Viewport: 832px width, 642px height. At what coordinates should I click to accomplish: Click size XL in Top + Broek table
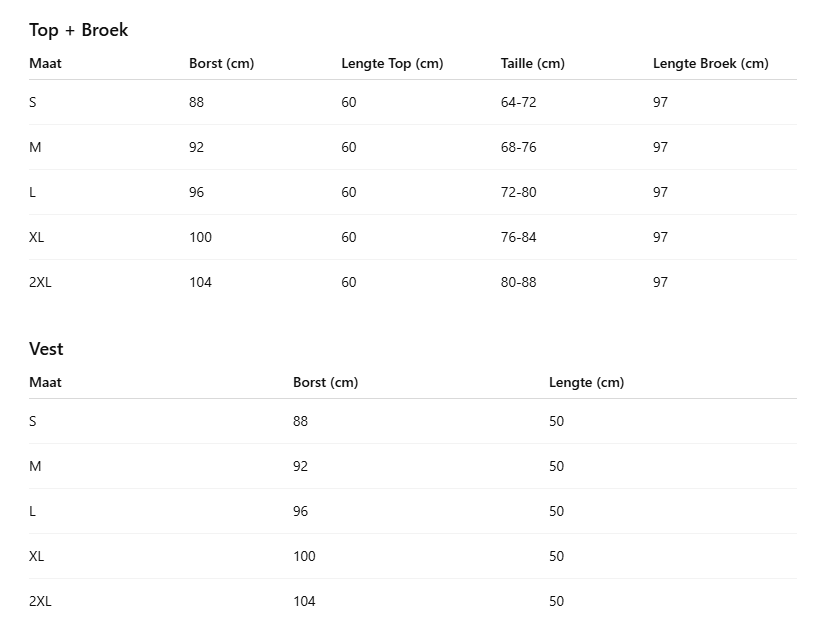tap(37, 237)
